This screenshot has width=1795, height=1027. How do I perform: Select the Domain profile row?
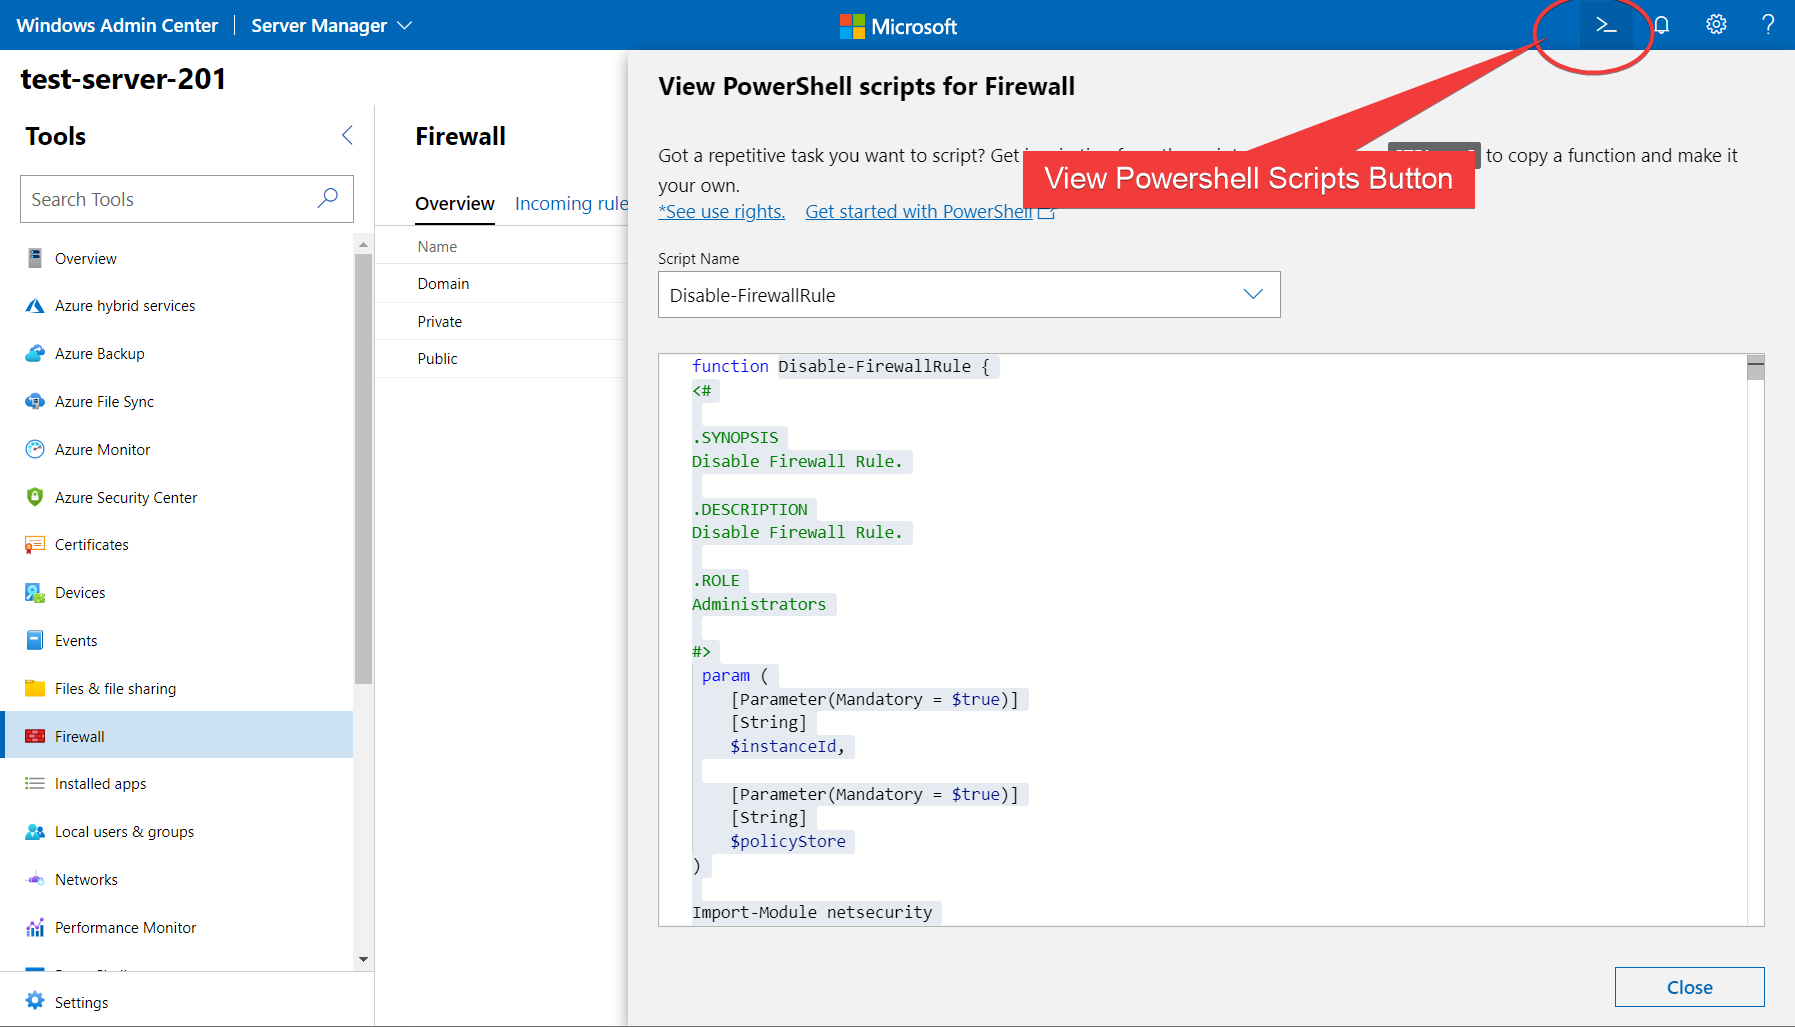(502, 284)
